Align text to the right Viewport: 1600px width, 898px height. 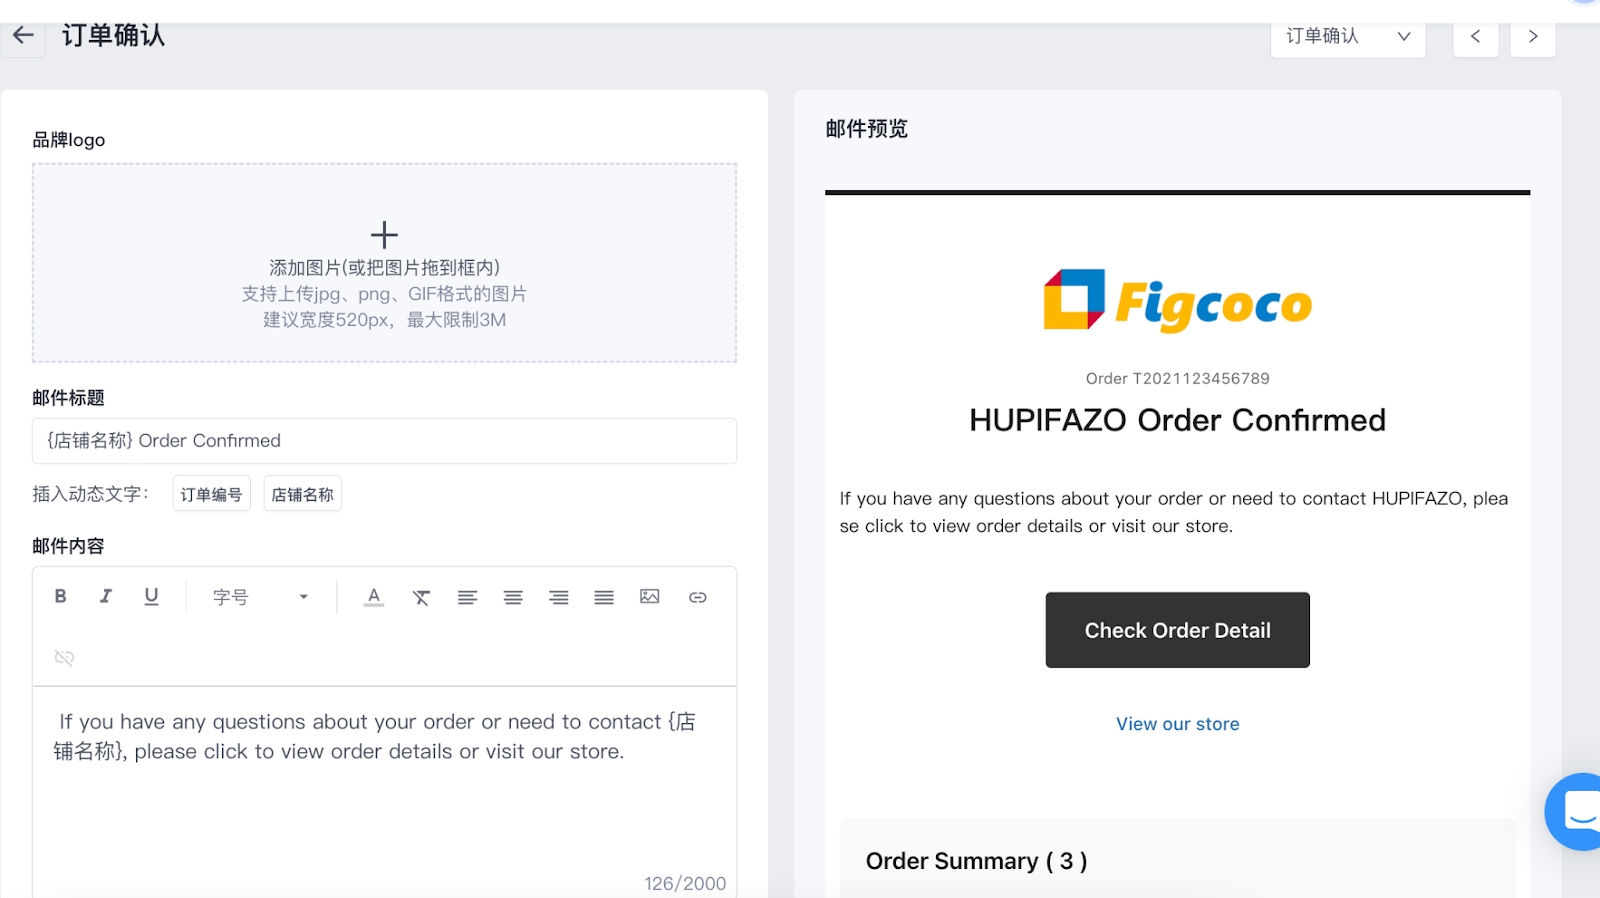[558, 598]
